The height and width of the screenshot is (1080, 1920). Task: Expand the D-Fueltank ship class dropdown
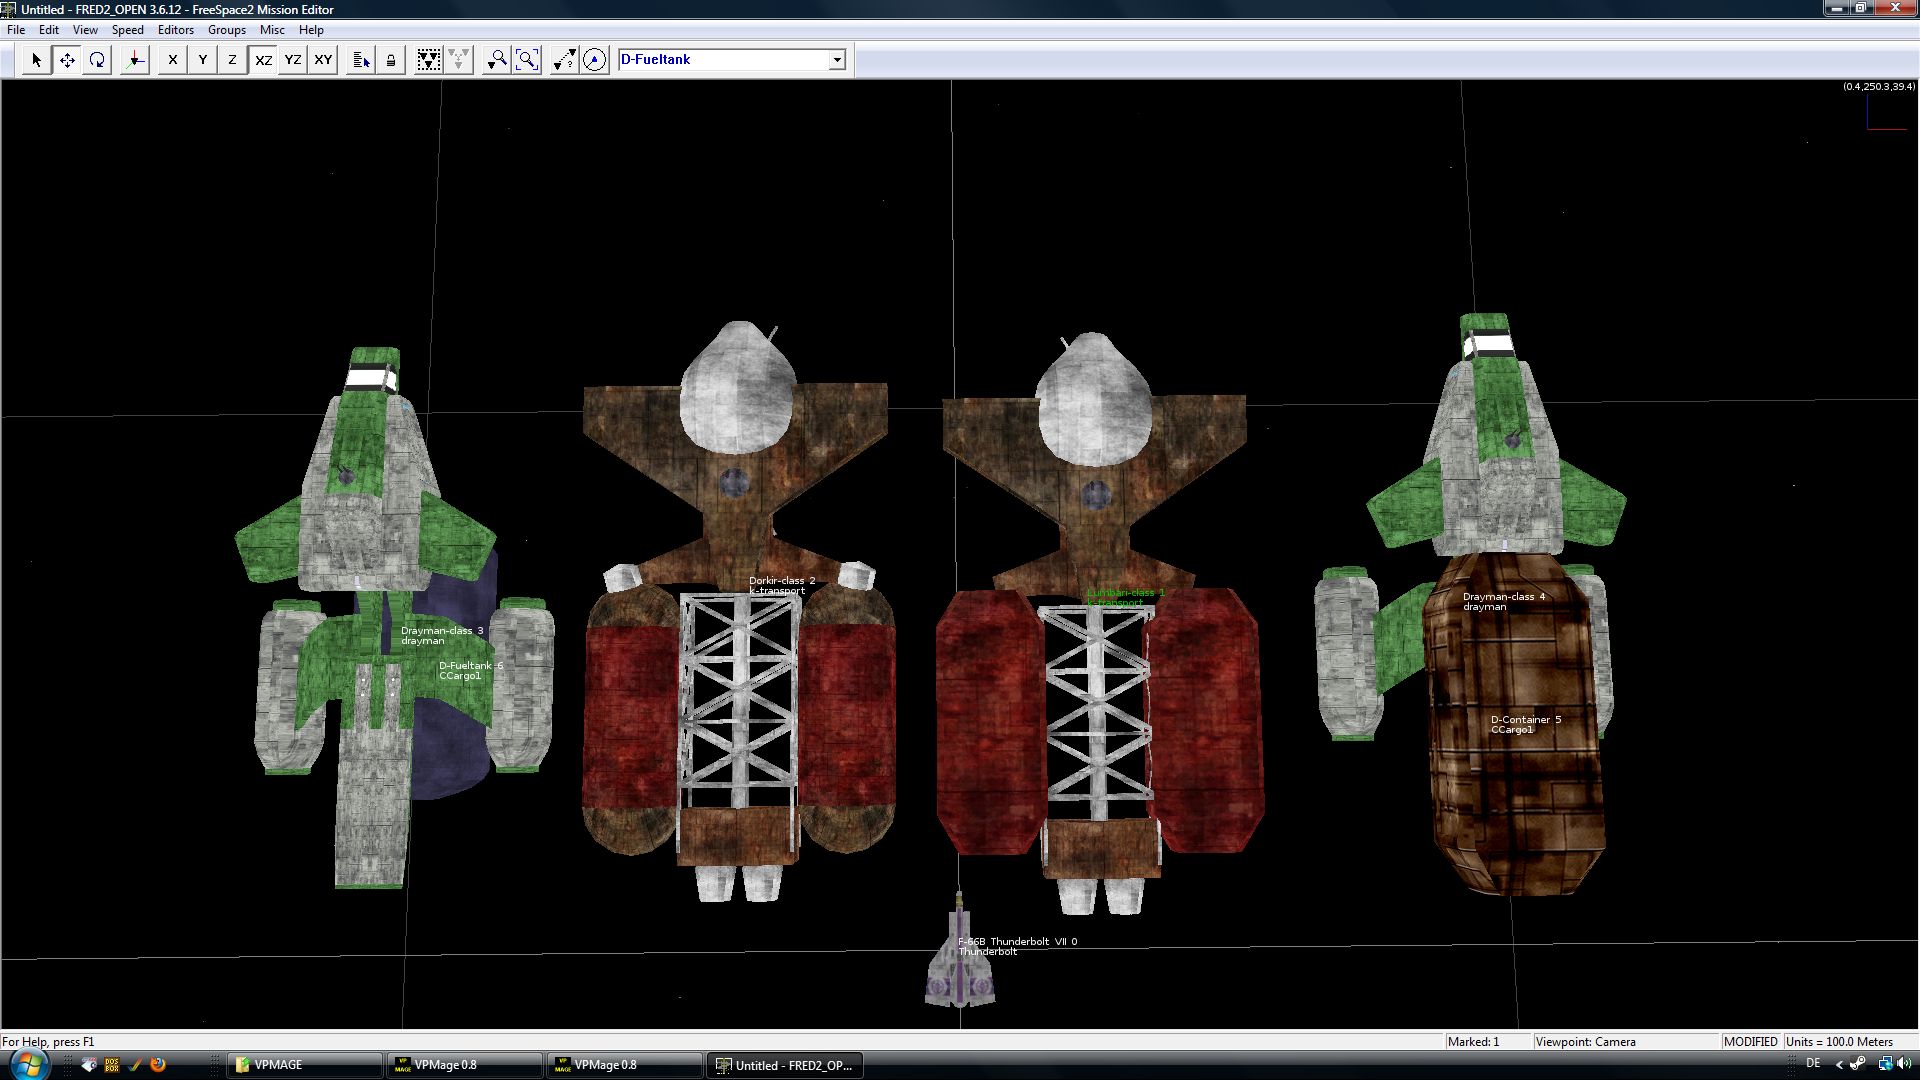click(837, 60)
